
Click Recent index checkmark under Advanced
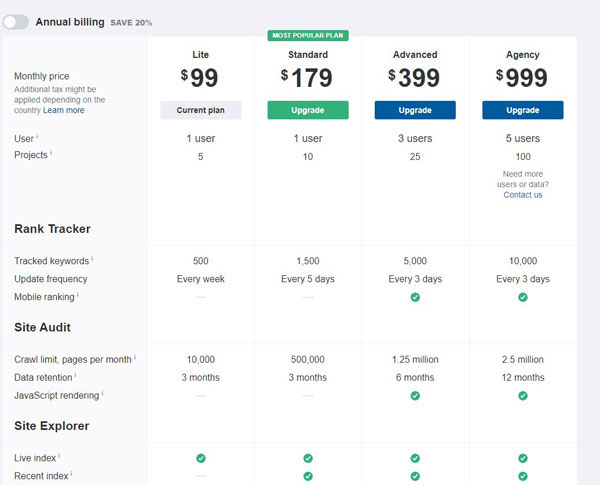tap(415, 476)
